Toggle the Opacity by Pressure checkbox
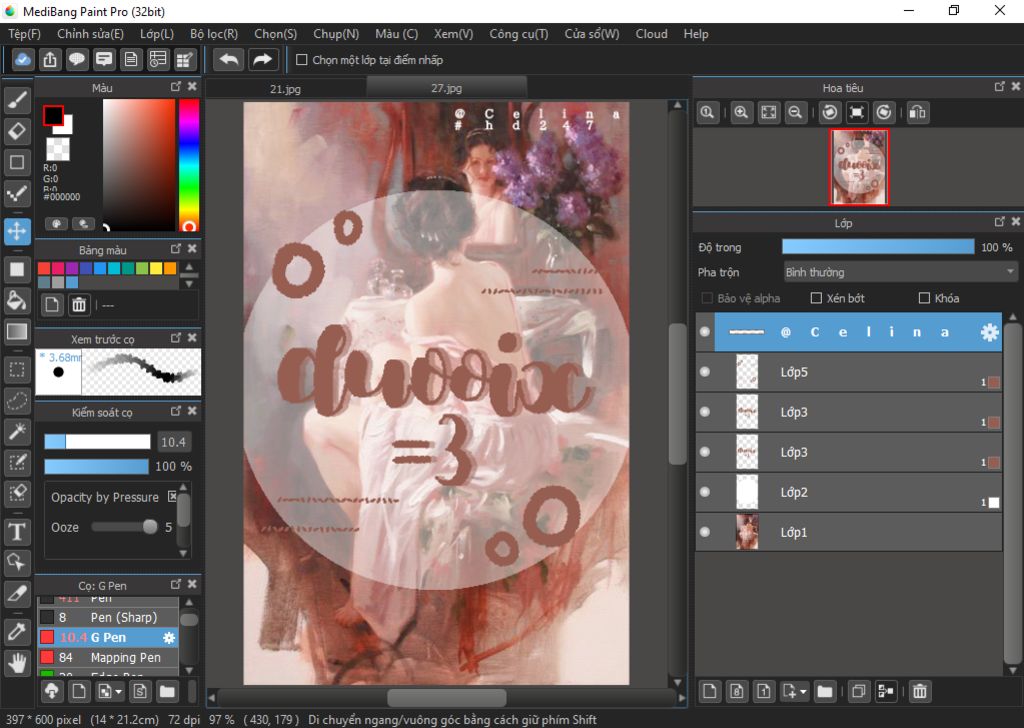The image size is (1024, 728). click(172, 497)
